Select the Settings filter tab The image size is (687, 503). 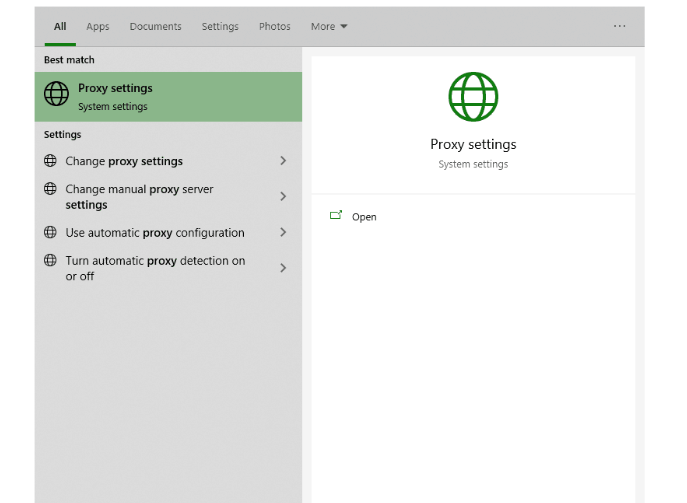click(220, 26)
